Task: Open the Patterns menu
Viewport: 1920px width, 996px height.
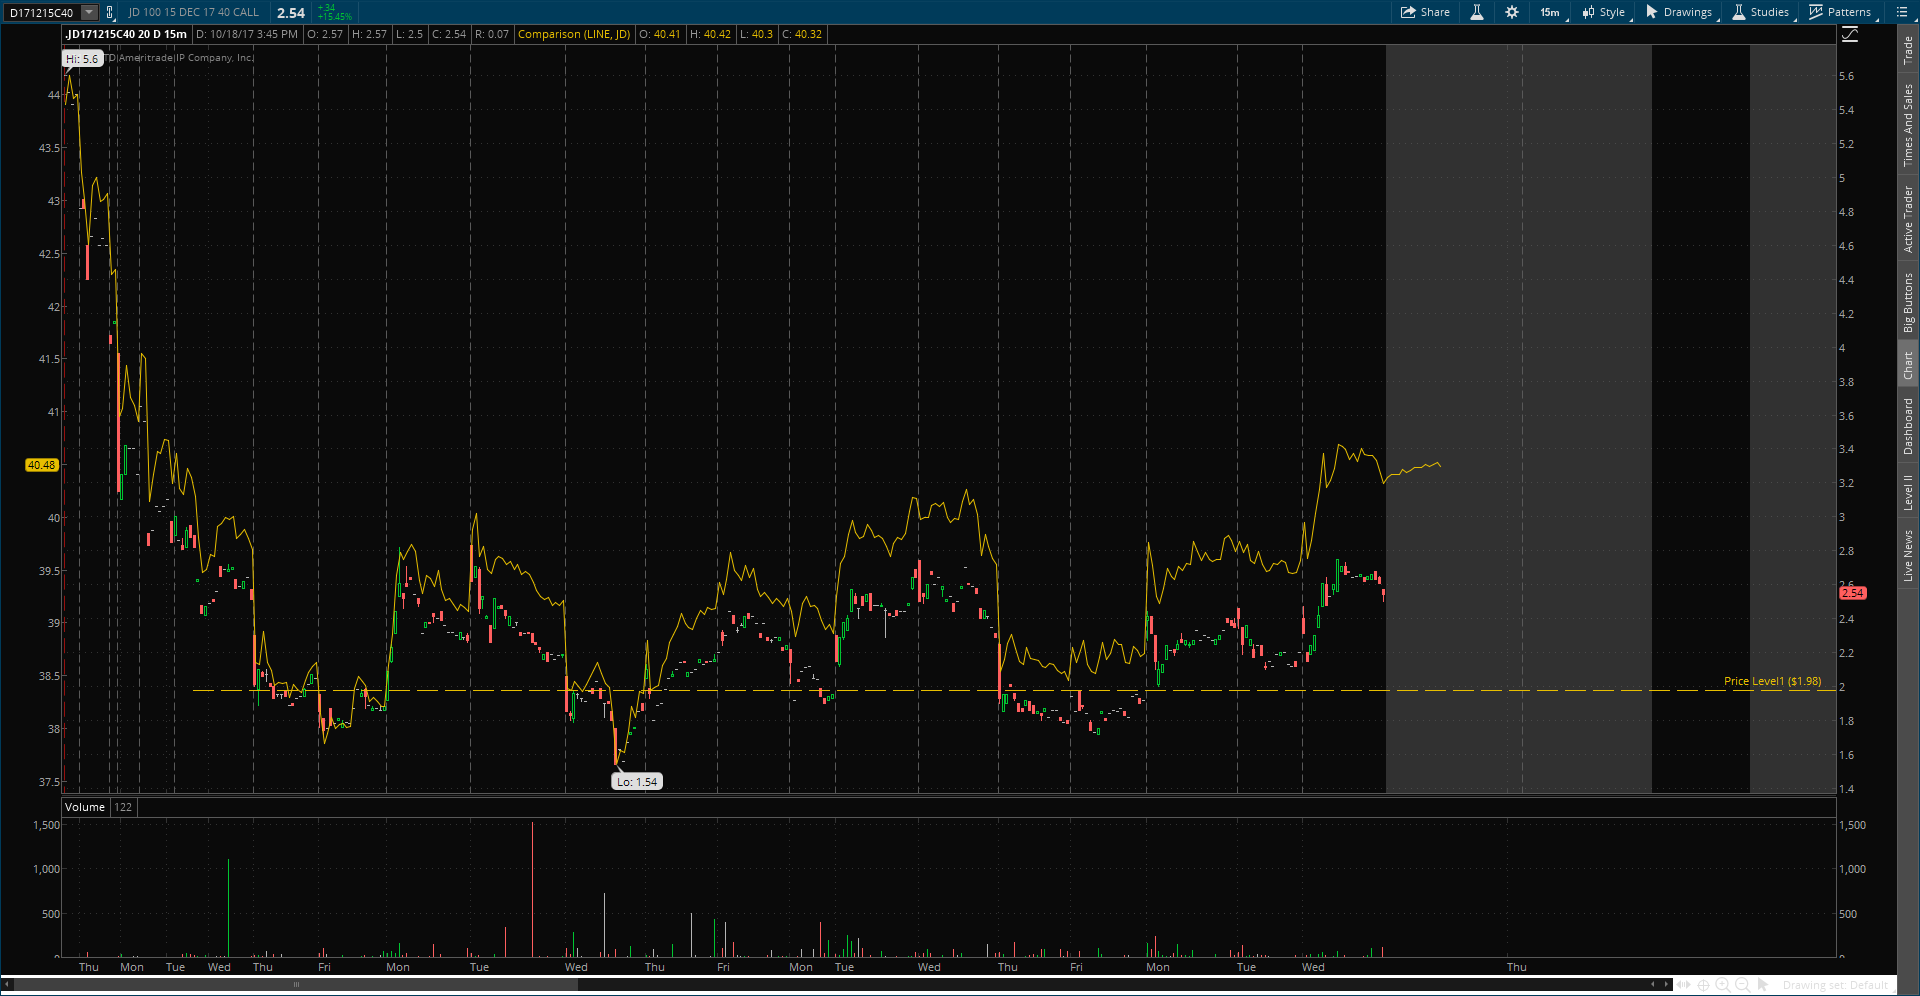Action: 1840,12
